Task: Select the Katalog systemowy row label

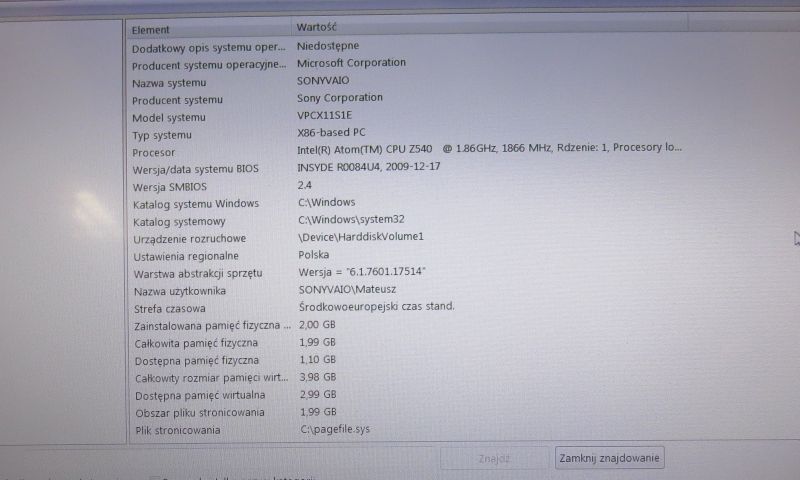Action: coord(179,222)
